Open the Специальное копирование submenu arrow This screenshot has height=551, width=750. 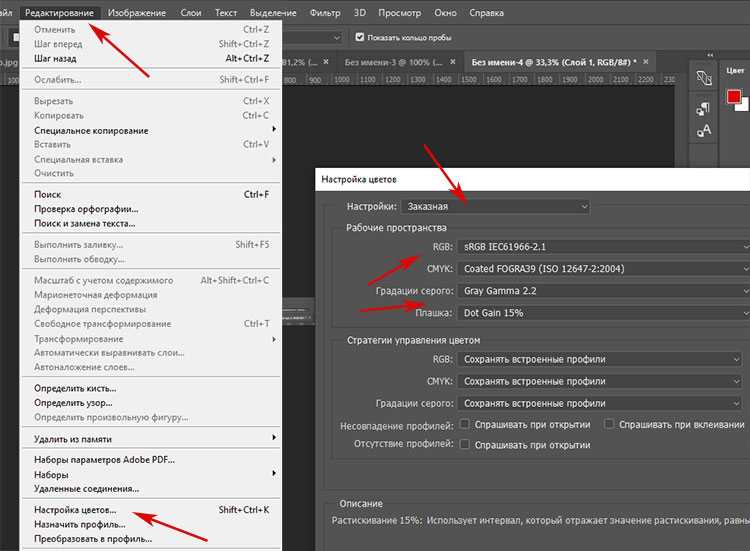point(274,129)
